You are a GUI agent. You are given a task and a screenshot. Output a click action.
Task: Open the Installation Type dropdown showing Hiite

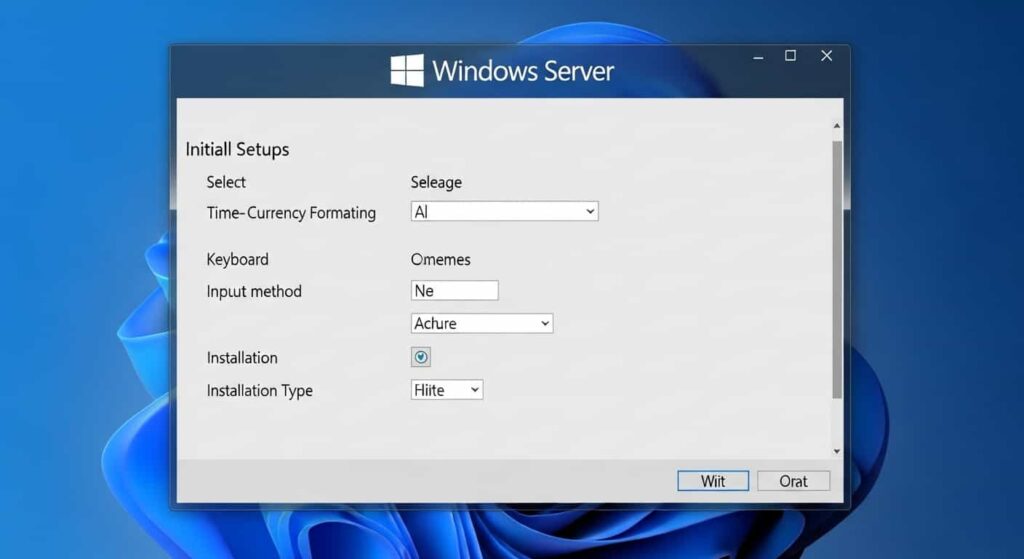pyautogui.click(x=447, y=390)
